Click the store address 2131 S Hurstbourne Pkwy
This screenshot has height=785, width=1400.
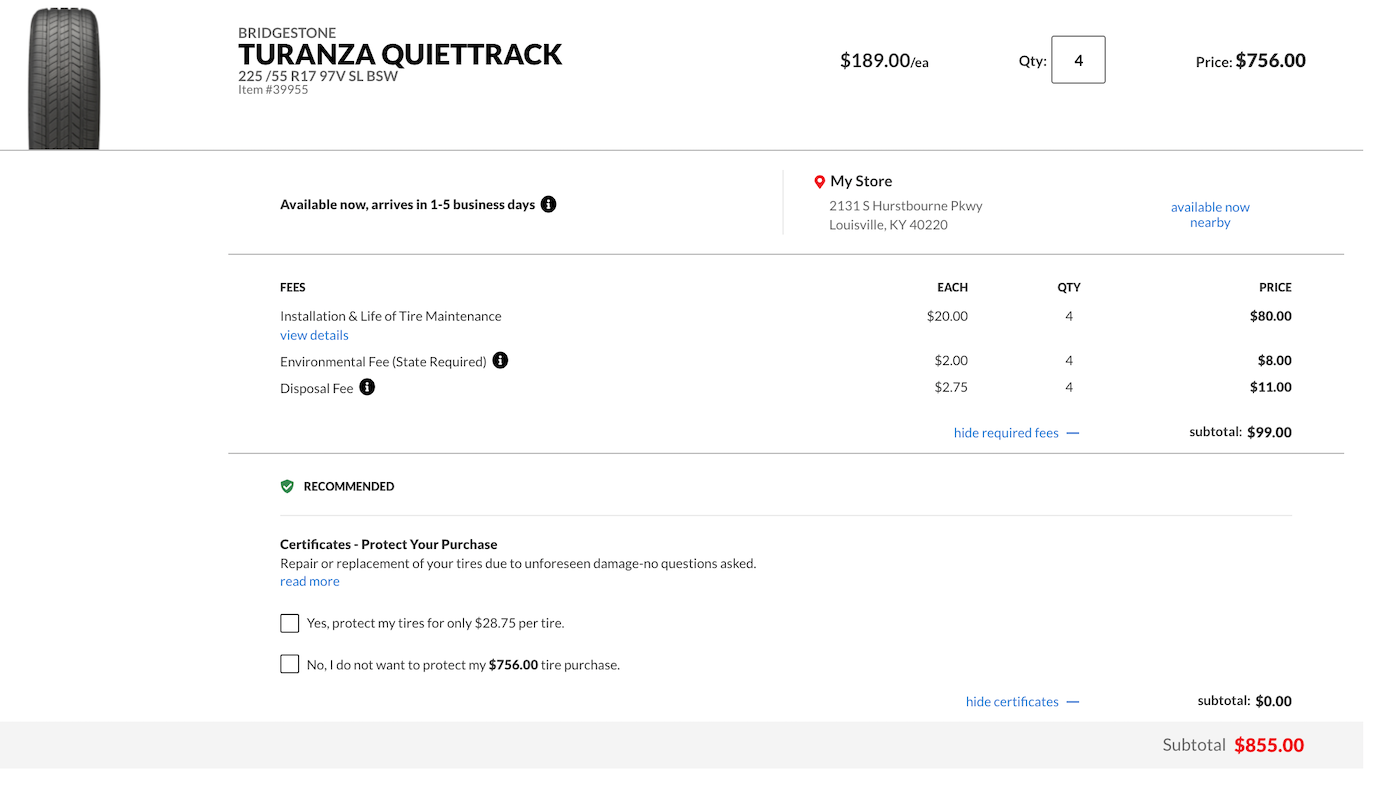coord(905,206)
